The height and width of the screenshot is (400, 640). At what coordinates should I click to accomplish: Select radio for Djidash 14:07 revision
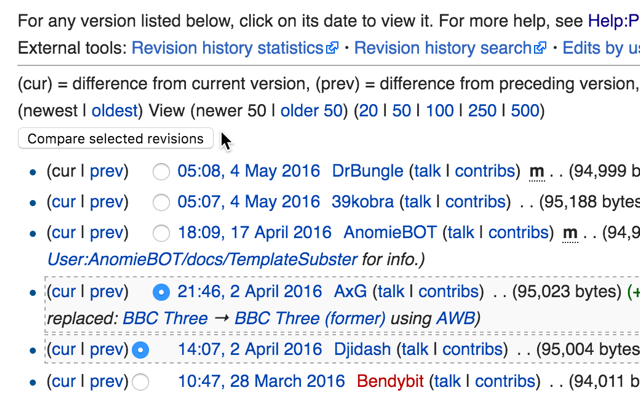pos(141,350)
